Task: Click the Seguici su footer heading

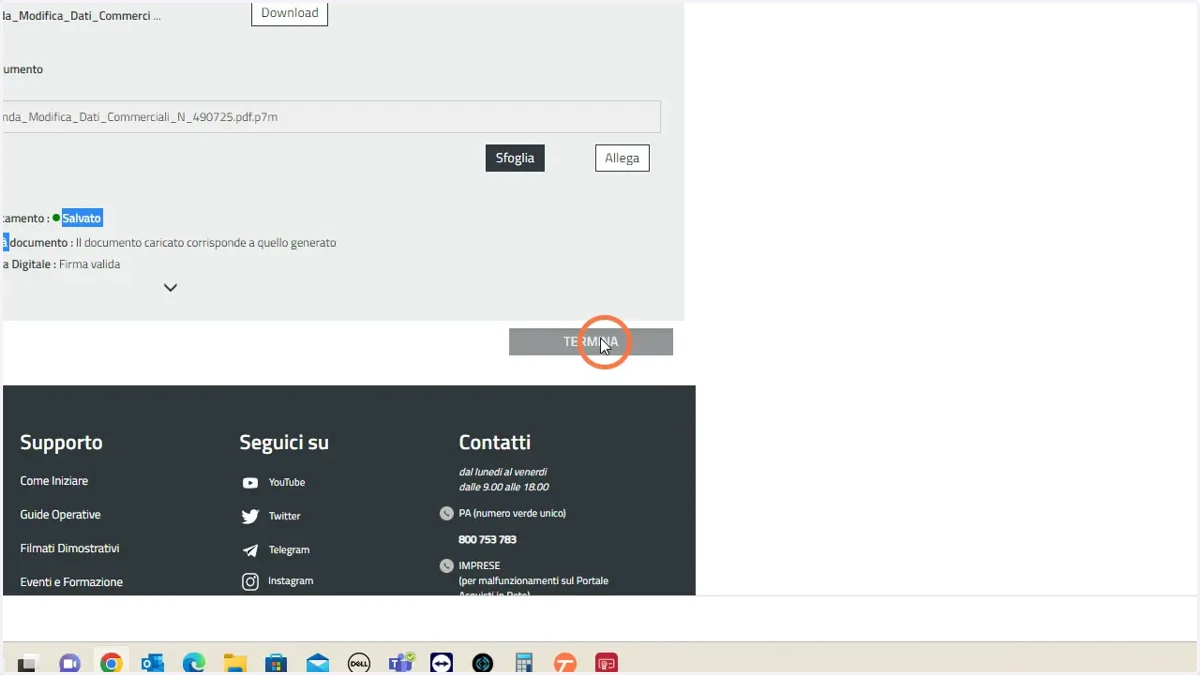Action: click(284, 442)
